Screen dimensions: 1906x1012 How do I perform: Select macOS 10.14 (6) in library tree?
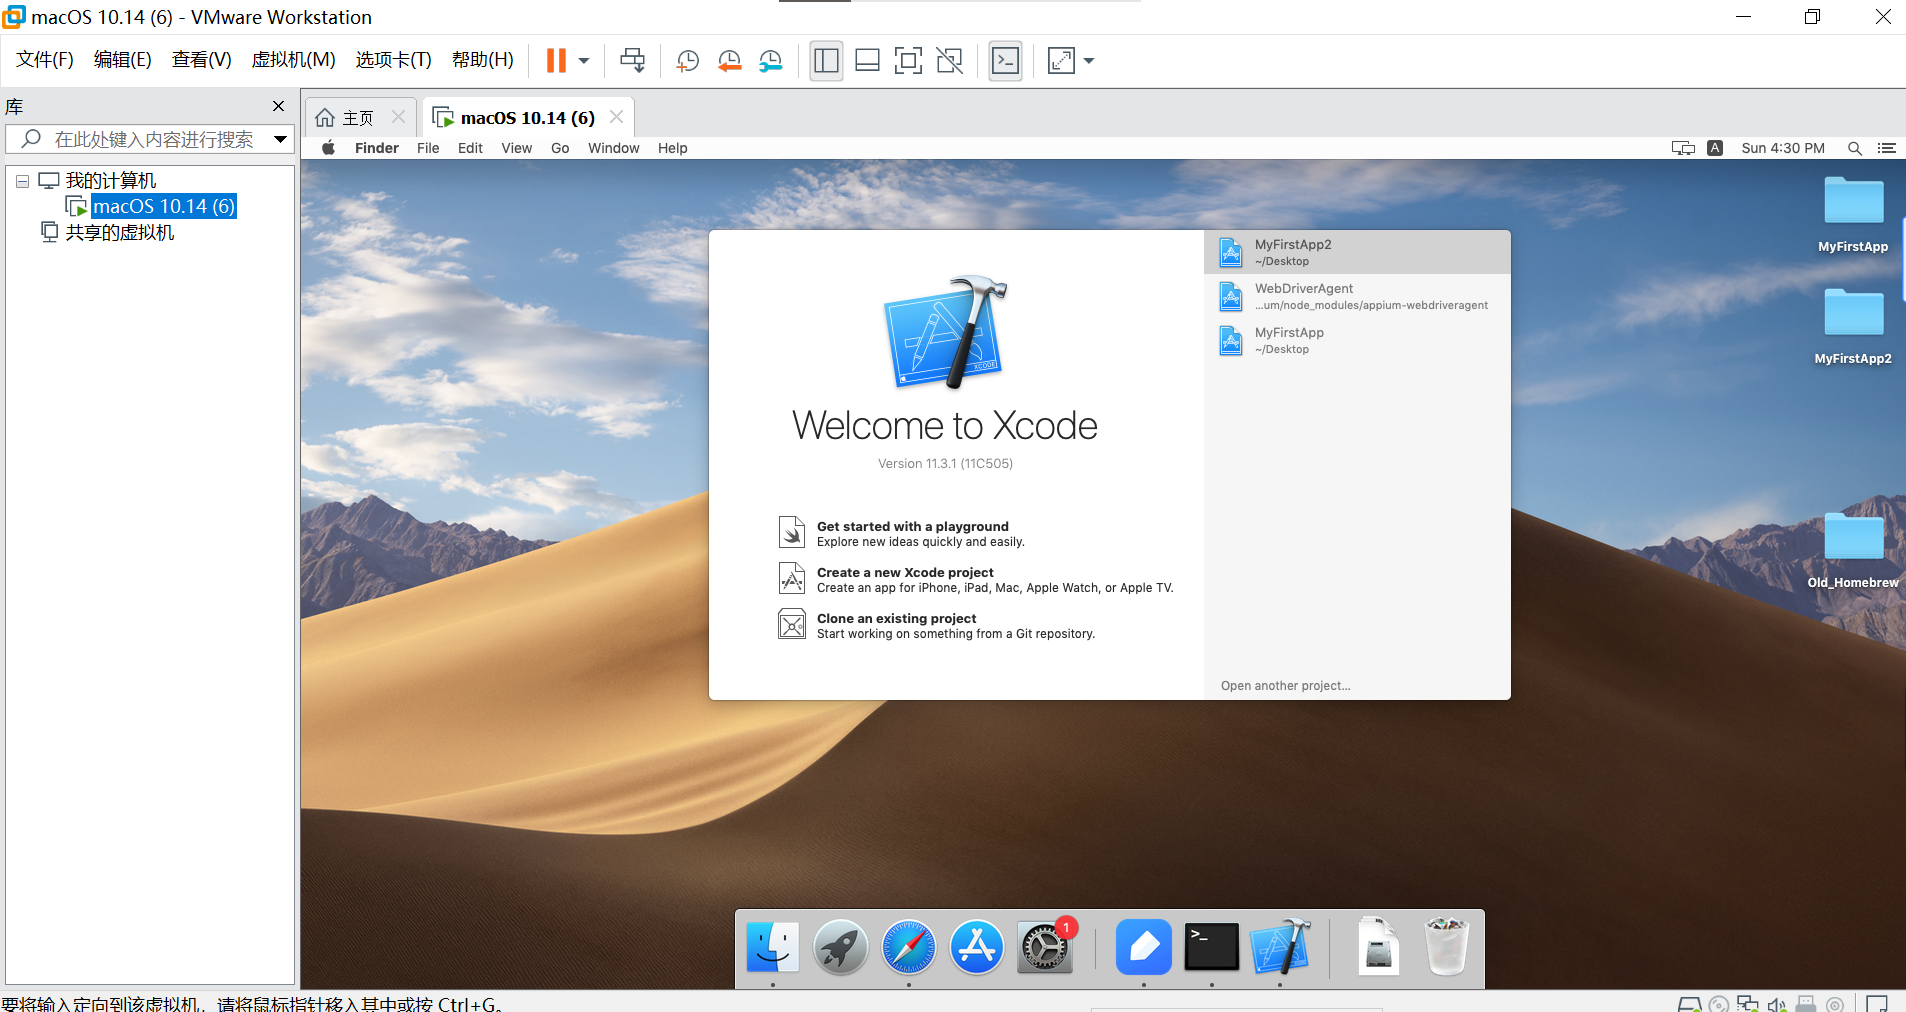[x=164, y=206]
